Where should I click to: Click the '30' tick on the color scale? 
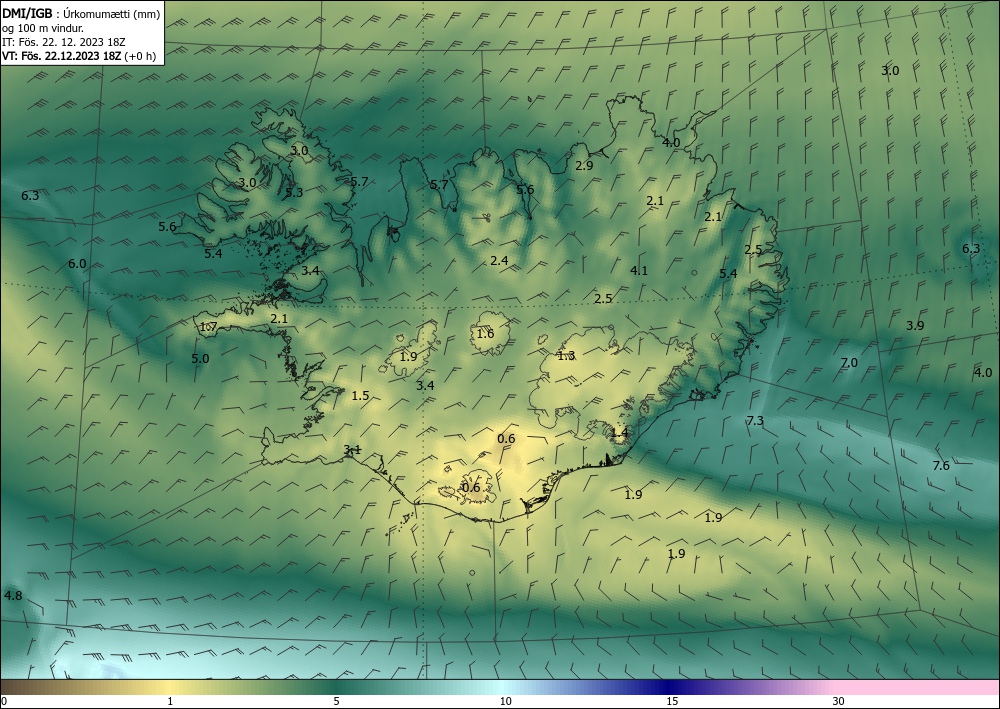[x=839, y=701]
